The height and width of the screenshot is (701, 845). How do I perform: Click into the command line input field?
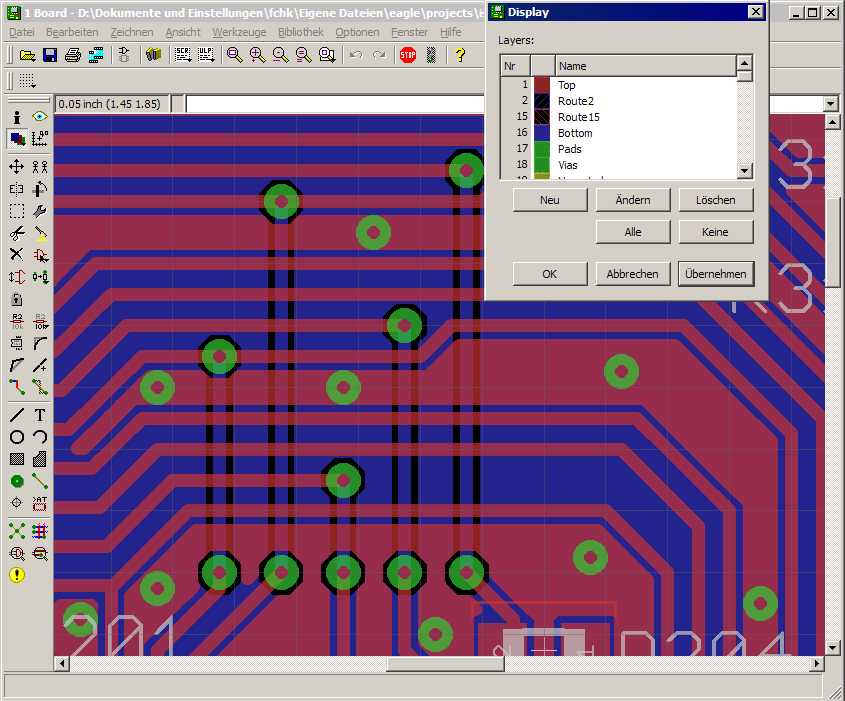335,104
